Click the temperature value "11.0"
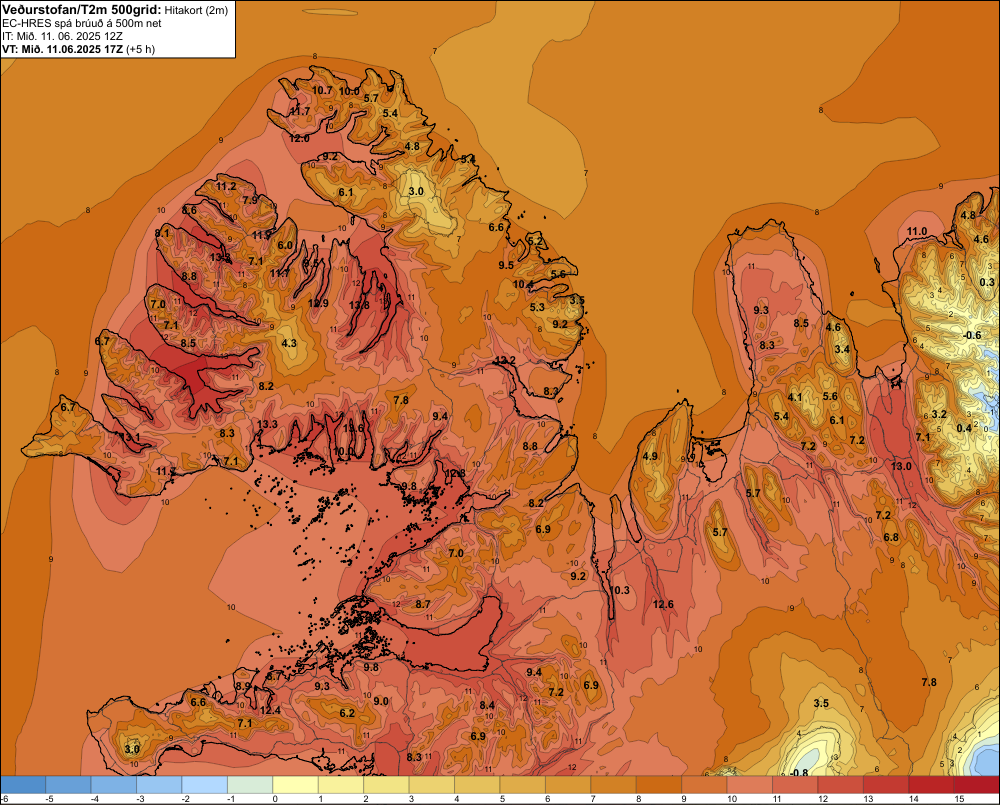 (x=916, y=232)
